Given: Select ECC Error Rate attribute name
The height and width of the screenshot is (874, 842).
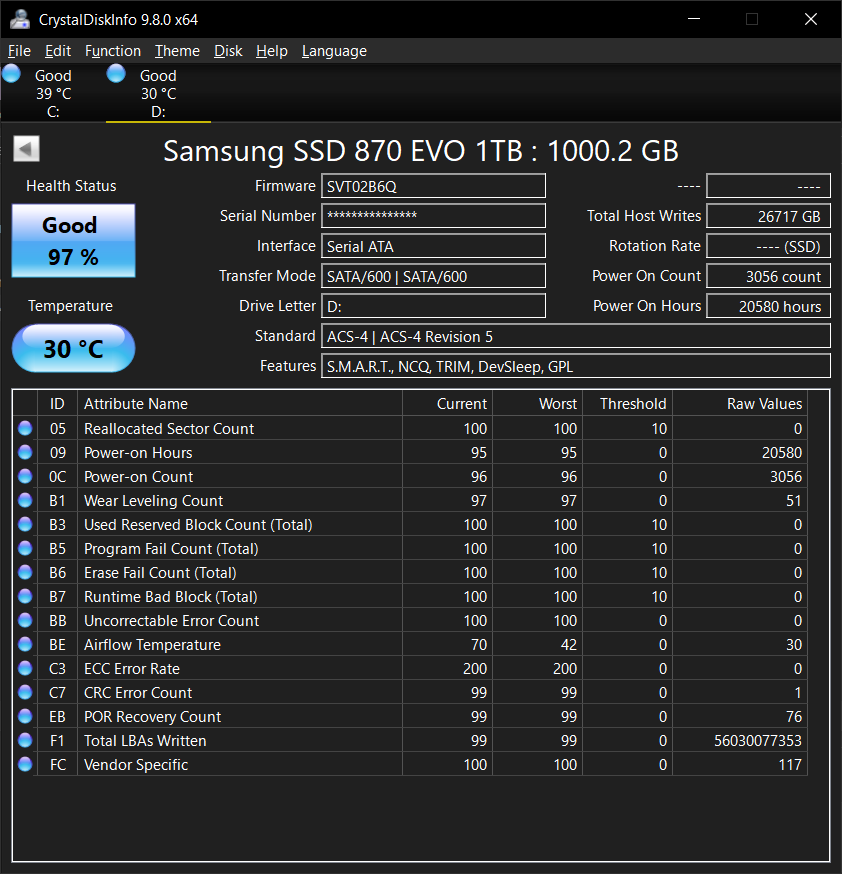Looking at the screenshot, I should point(132,668).
